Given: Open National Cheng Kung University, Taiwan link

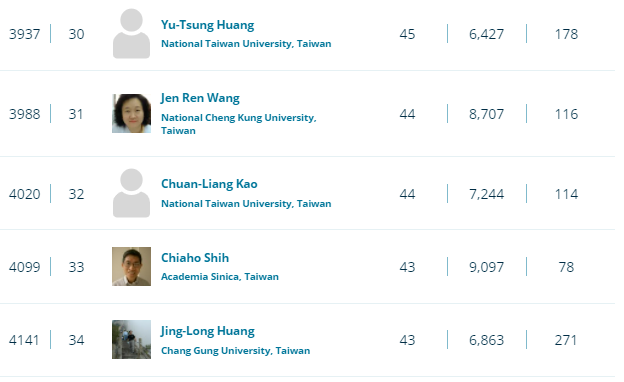Looking at the screenshot, I should pos(238,124).
